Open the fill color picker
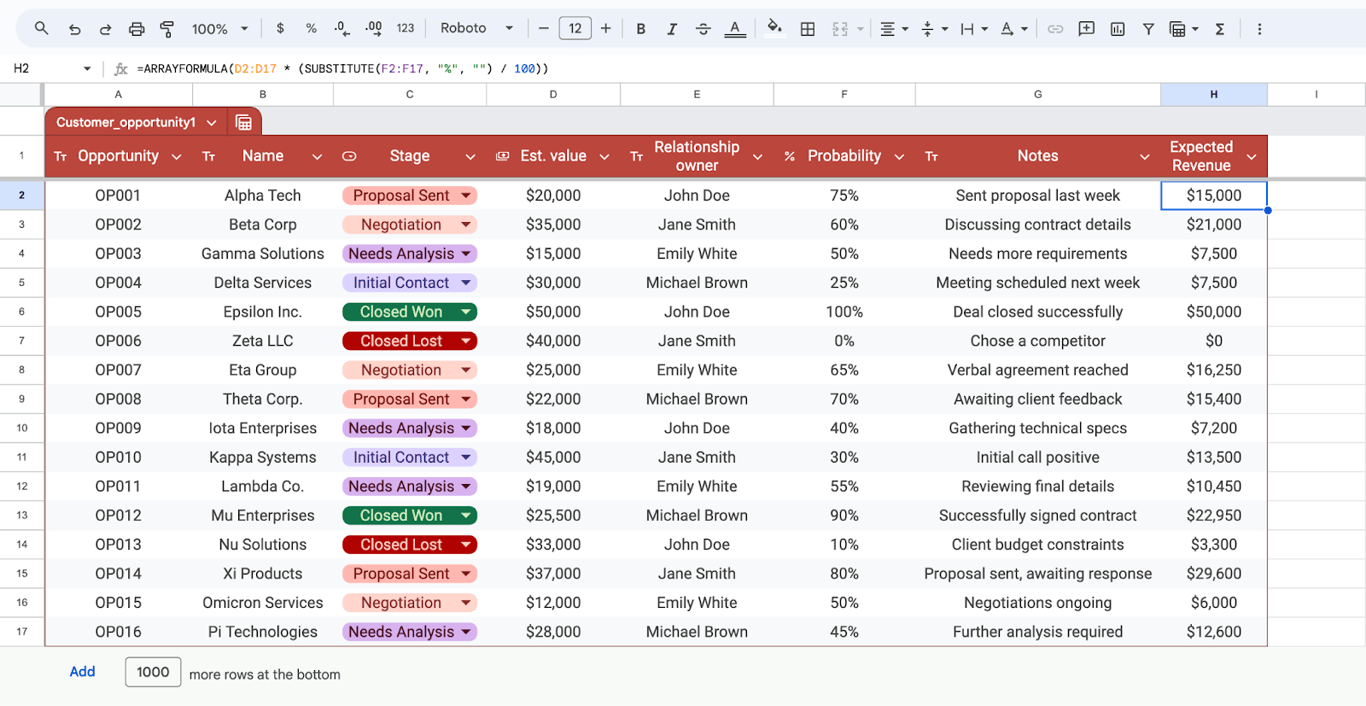Image resolution: width=1366 pixels, height=706 pixels. tap(774, 29)
